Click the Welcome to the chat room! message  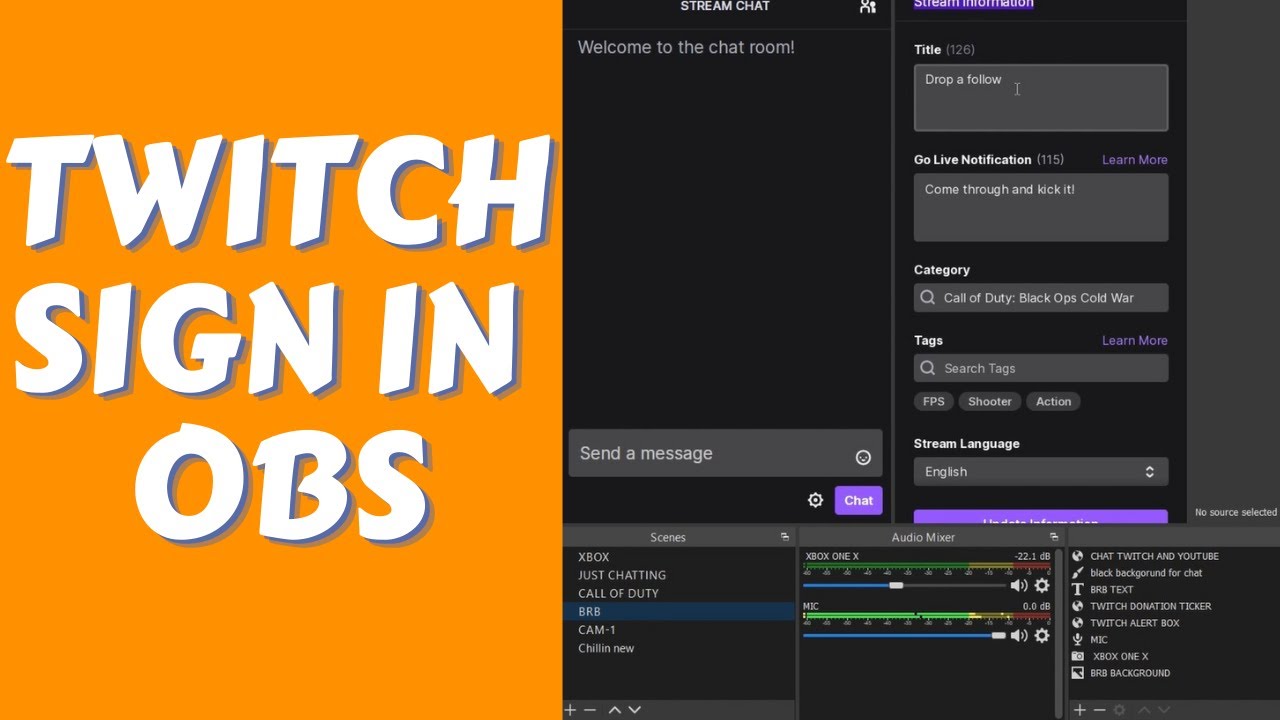pos(686,47)
